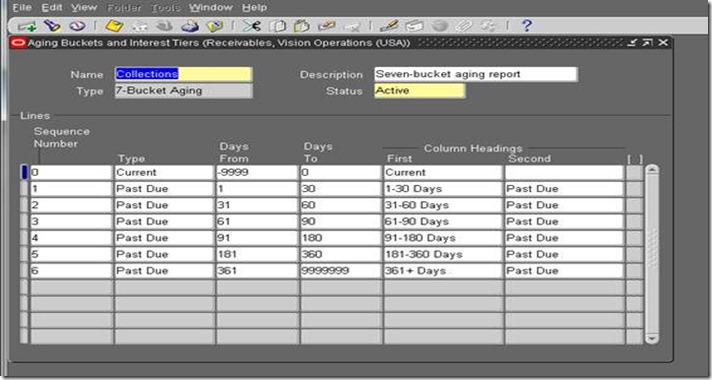Image resolution: width=712 pixels, height=380 pixels.
Task: Open the Help menu
Action: pos(254,8)
